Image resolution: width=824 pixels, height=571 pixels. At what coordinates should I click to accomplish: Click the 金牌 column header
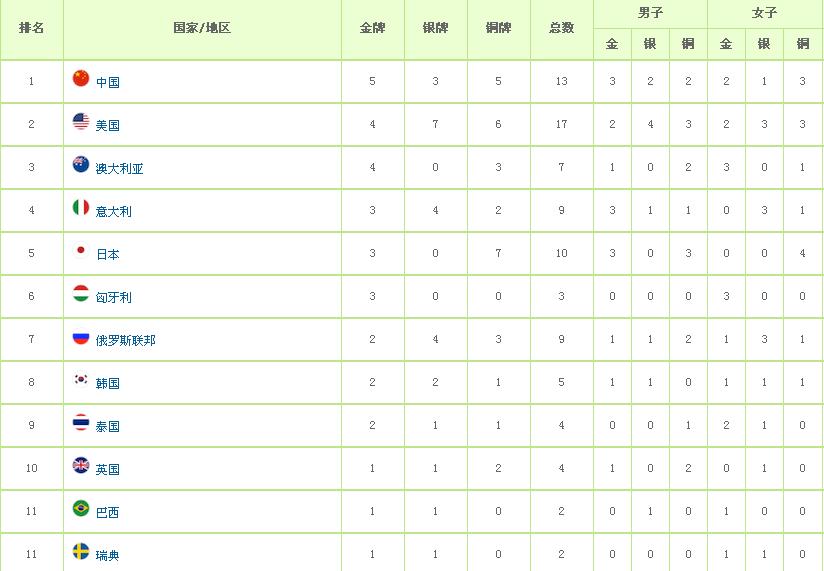373,28
